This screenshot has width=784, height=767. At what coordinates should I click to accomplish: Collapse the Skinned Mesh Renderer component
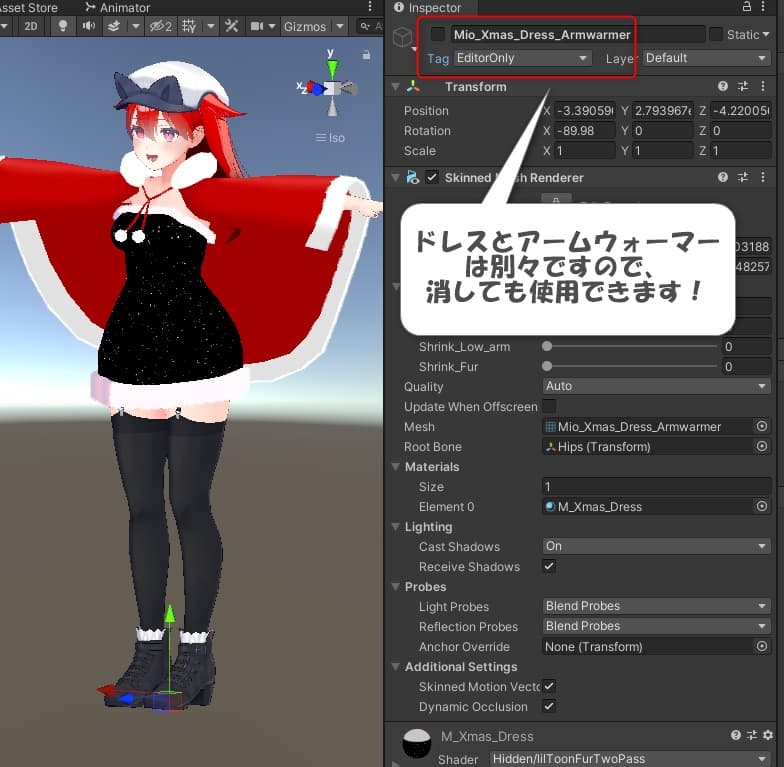coord(396,178)
